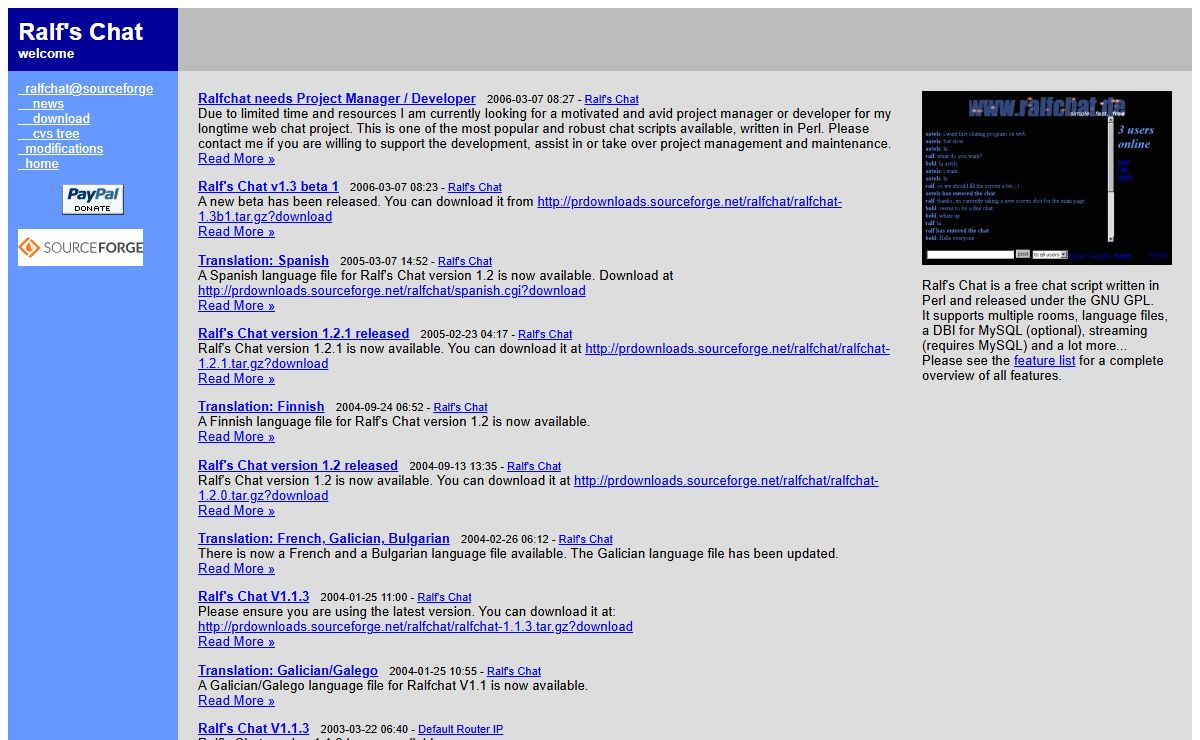This screenshot has height=740, width=1200.
Task: Read More under Project Manager post
Action: pyautogui.click(x=236, y=158)
